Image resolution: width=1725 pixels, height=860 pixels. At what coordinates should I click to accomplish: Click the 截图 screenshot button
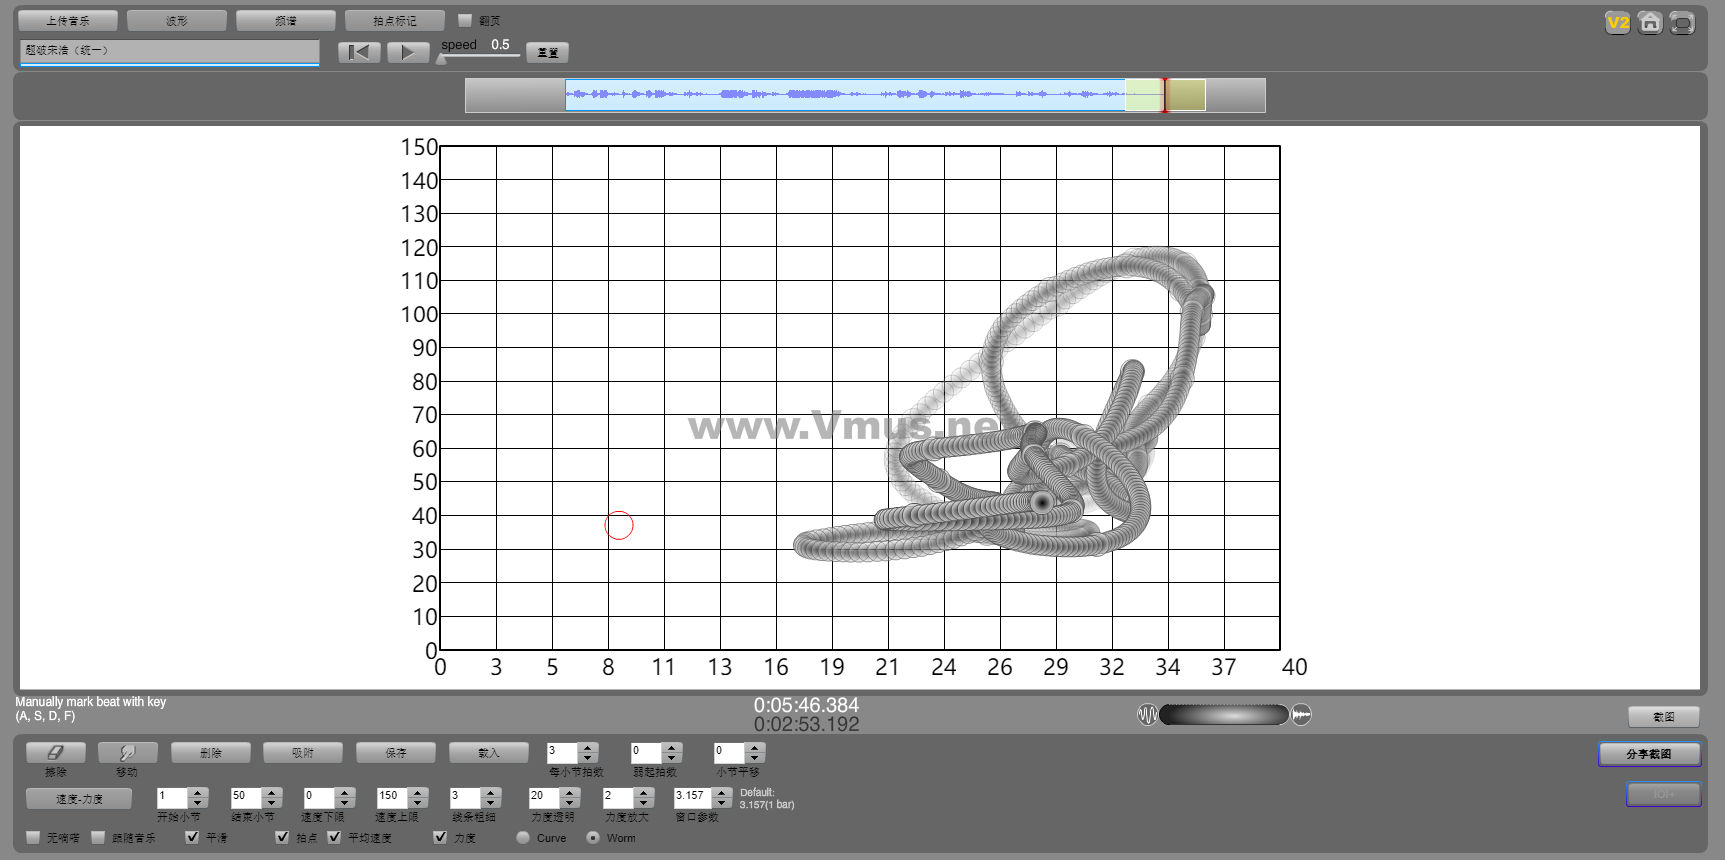[x=1664, y=716]
